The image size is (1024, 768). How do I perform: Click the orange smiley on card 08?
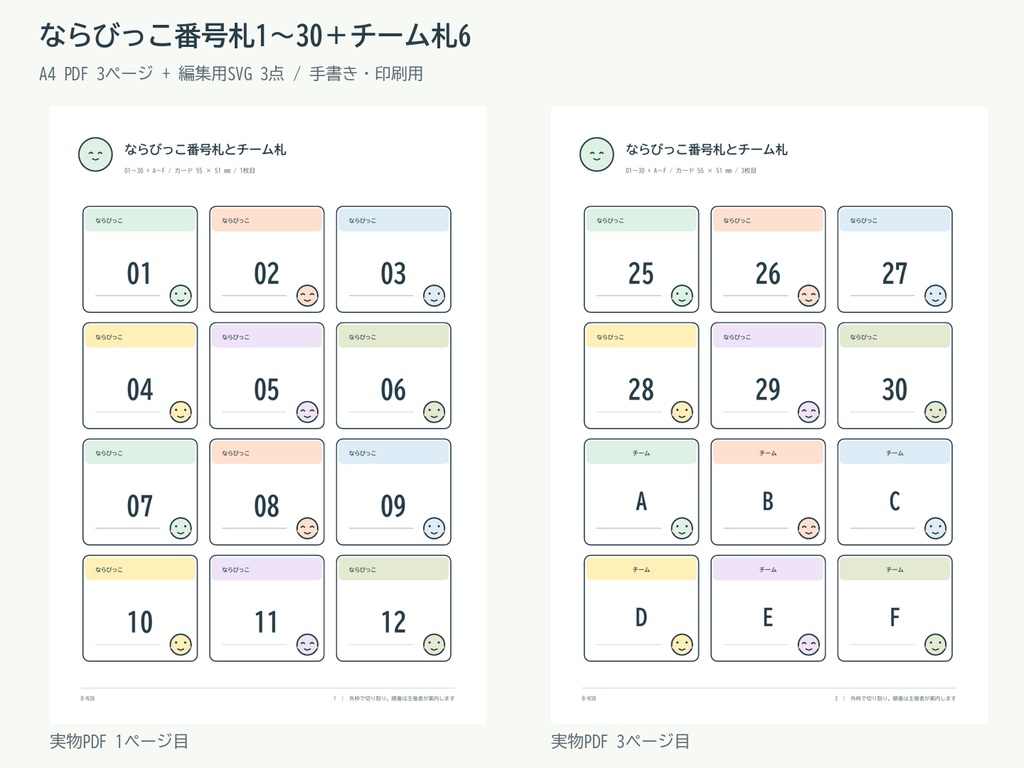[x=308, y=528]
